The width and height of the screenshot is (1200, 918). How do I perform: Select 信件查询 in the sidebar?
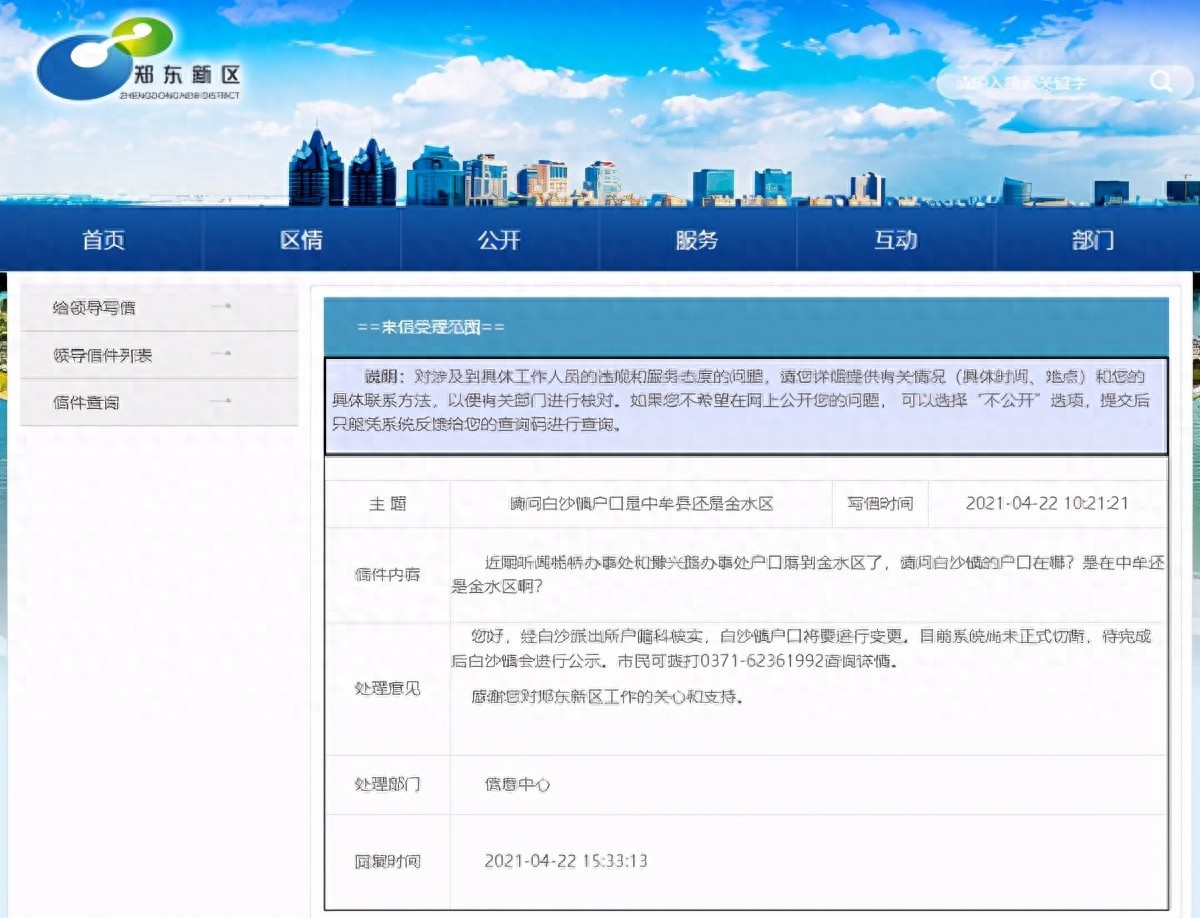coord(87,402)
